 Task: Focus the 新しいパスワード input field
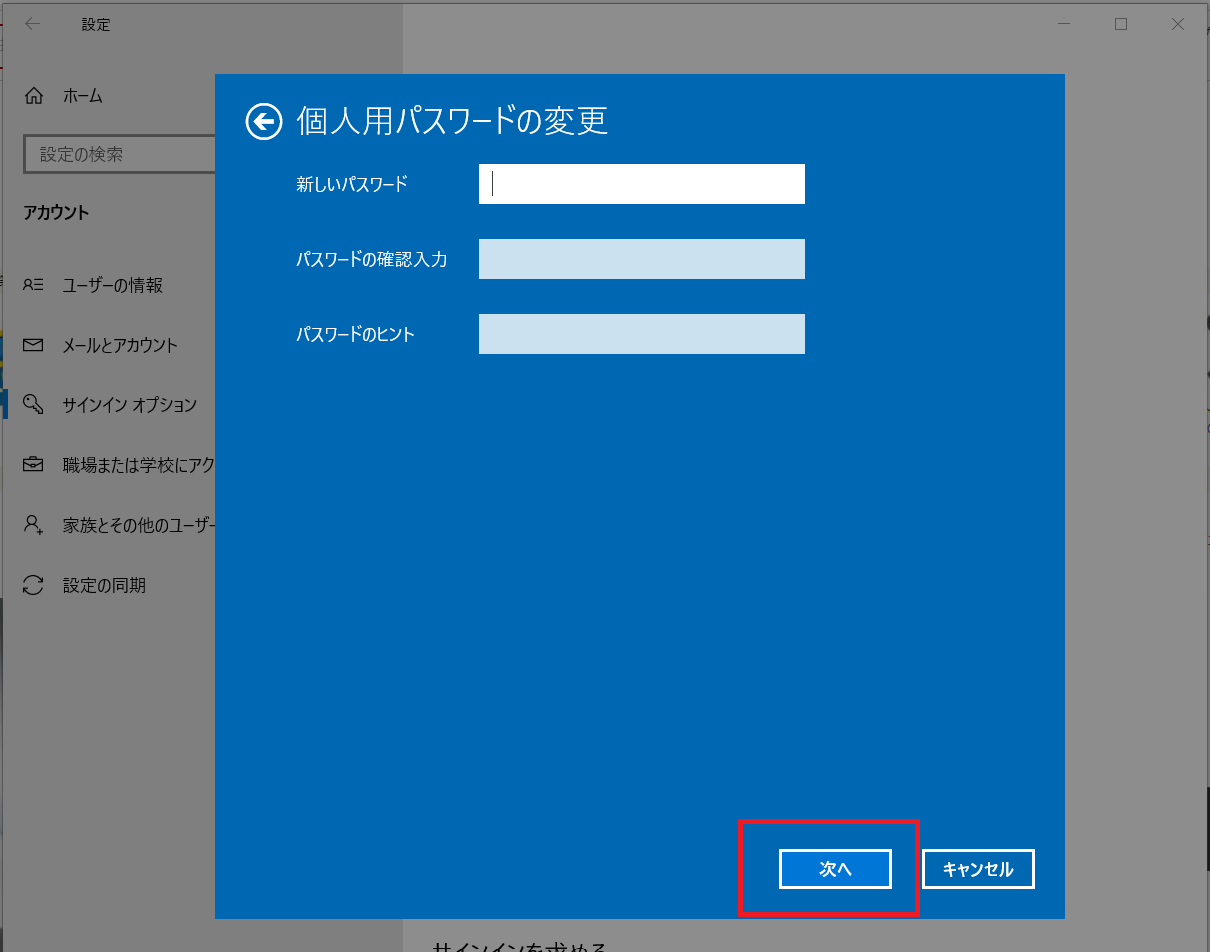(x=641, y=184)
